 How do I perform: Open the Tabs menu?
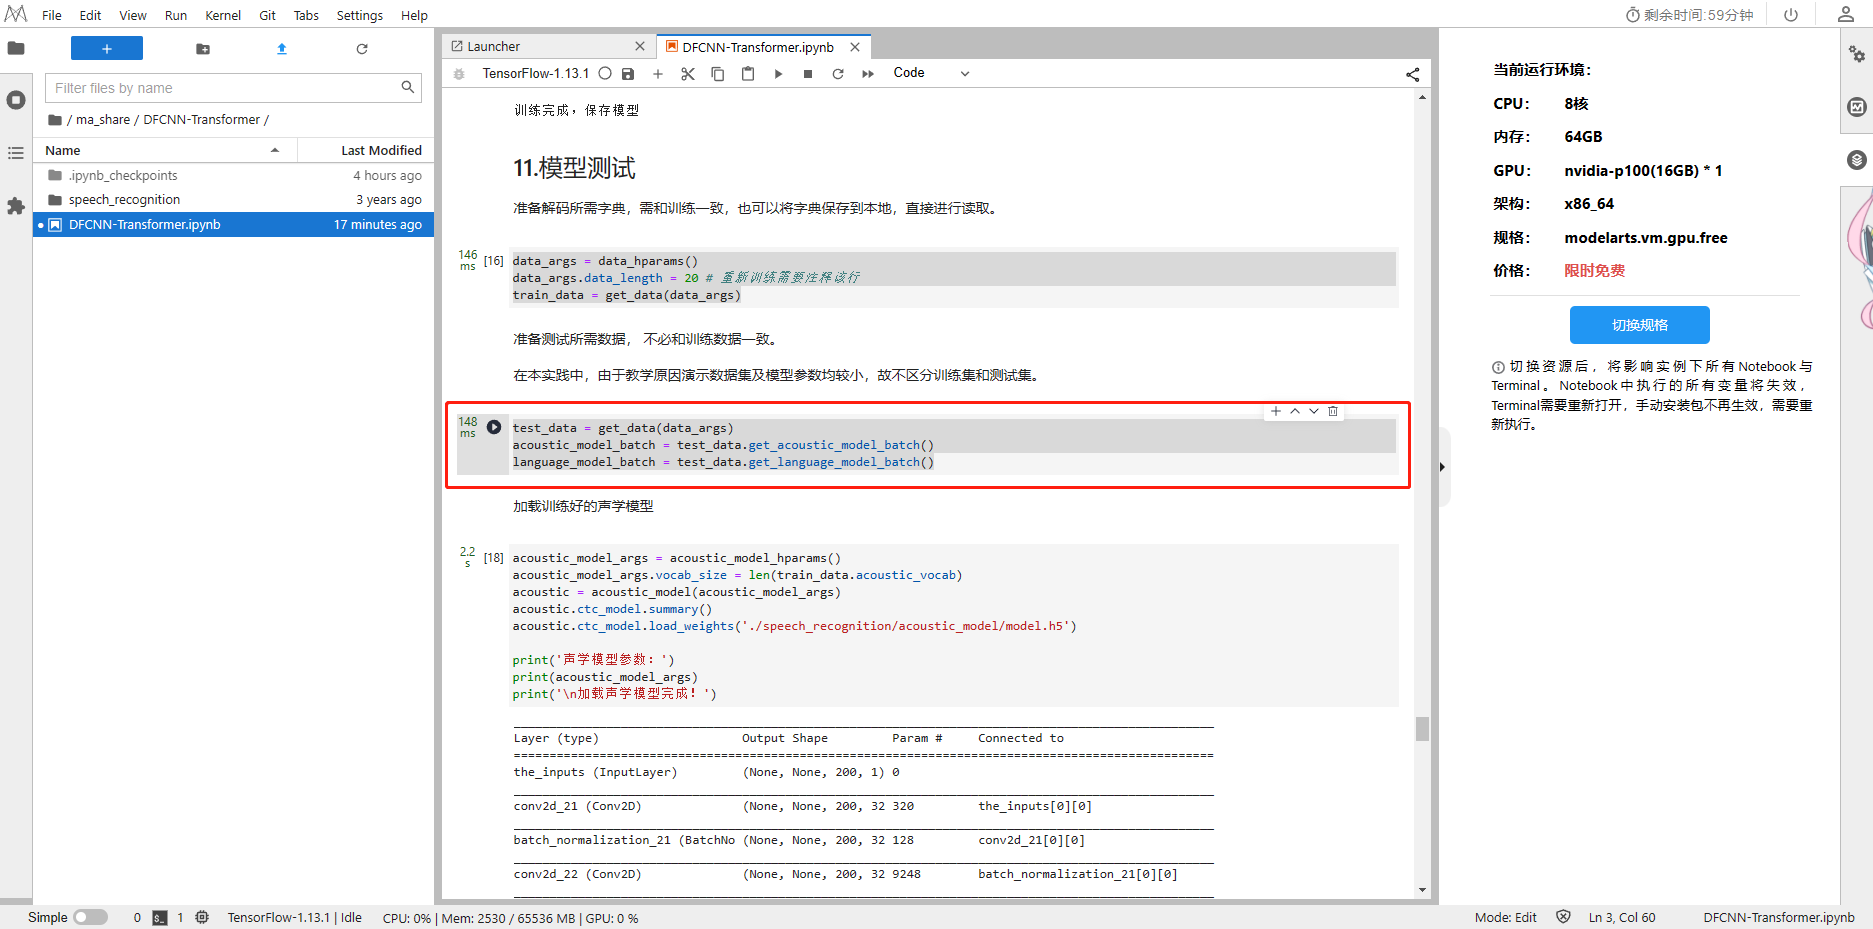coord(306,15)
